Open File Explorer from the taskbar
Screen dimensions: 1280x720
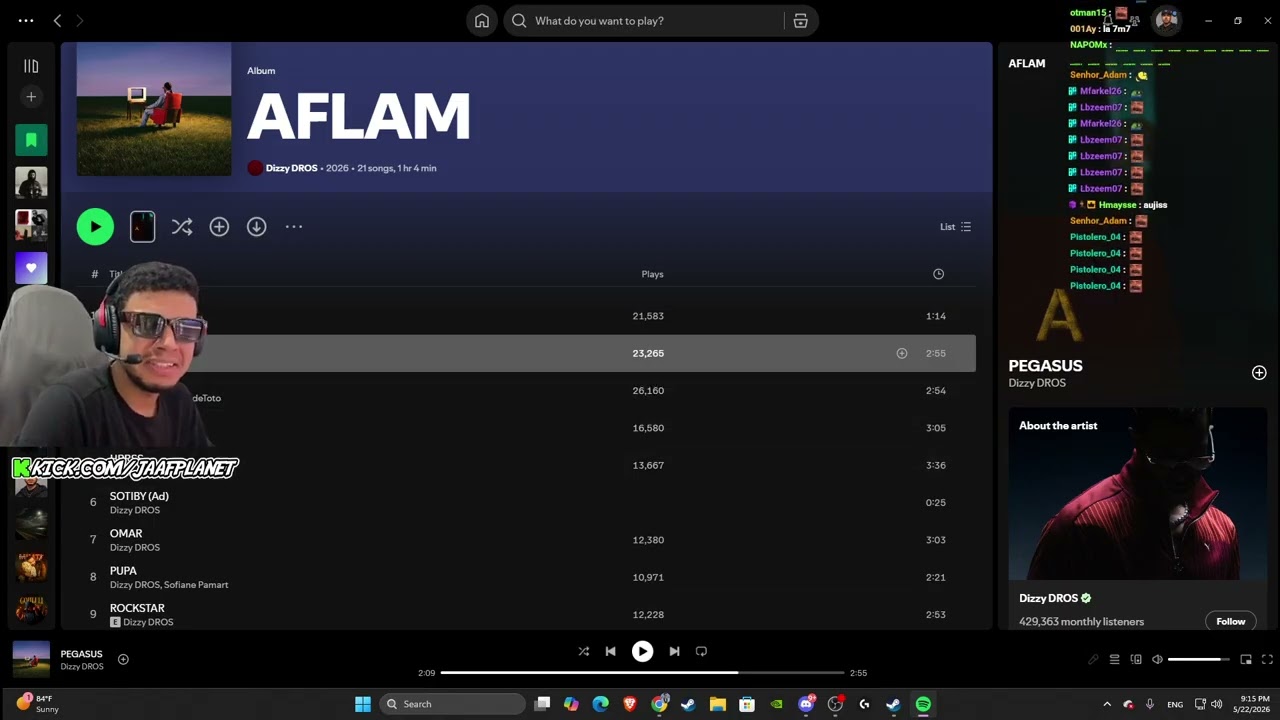click(717, 704)
